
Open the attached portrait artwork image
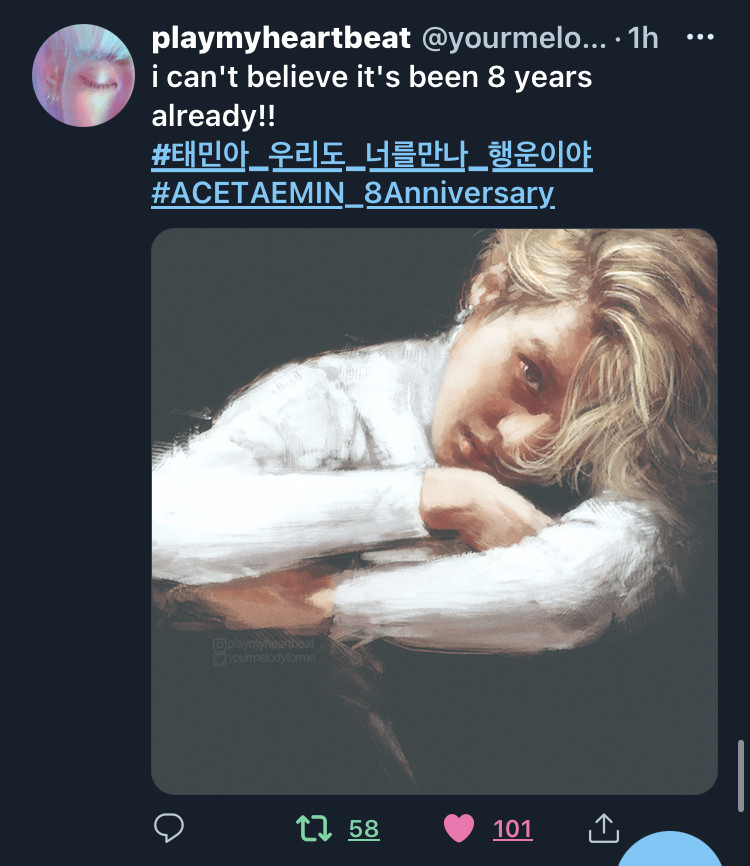[434, 511]
